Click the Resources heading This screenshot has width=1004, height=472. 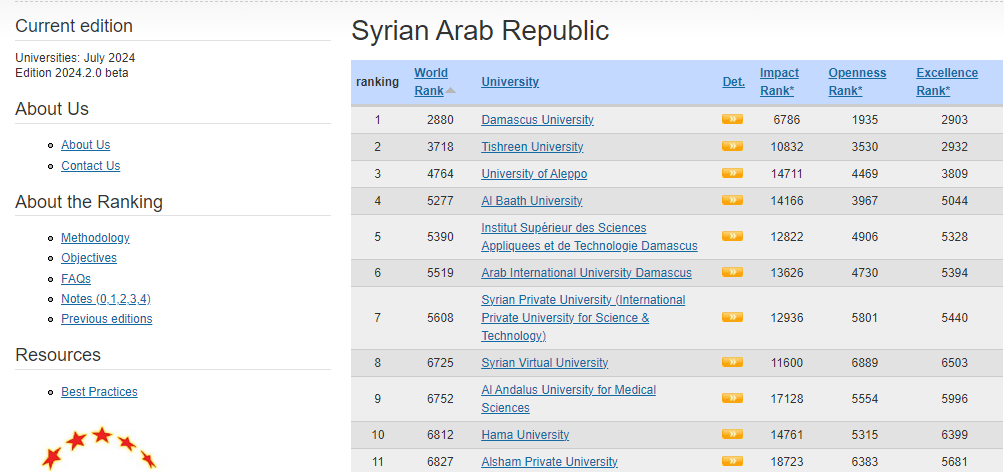58,355
